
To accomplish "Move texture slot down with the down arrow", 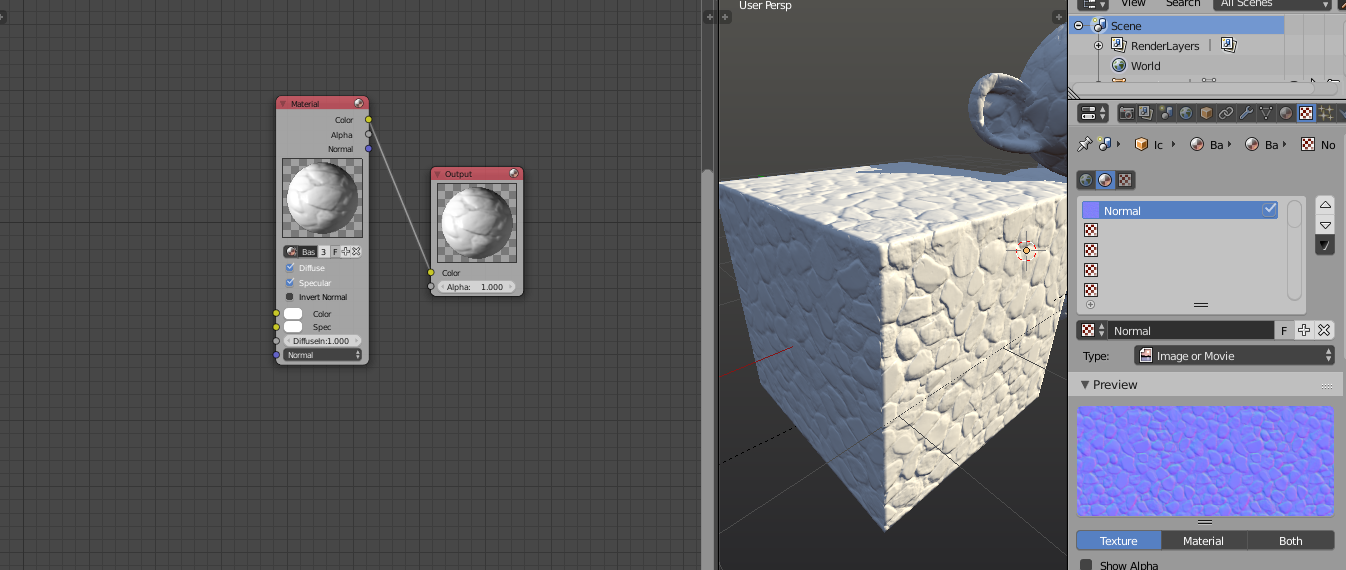I will point(1325,225).
